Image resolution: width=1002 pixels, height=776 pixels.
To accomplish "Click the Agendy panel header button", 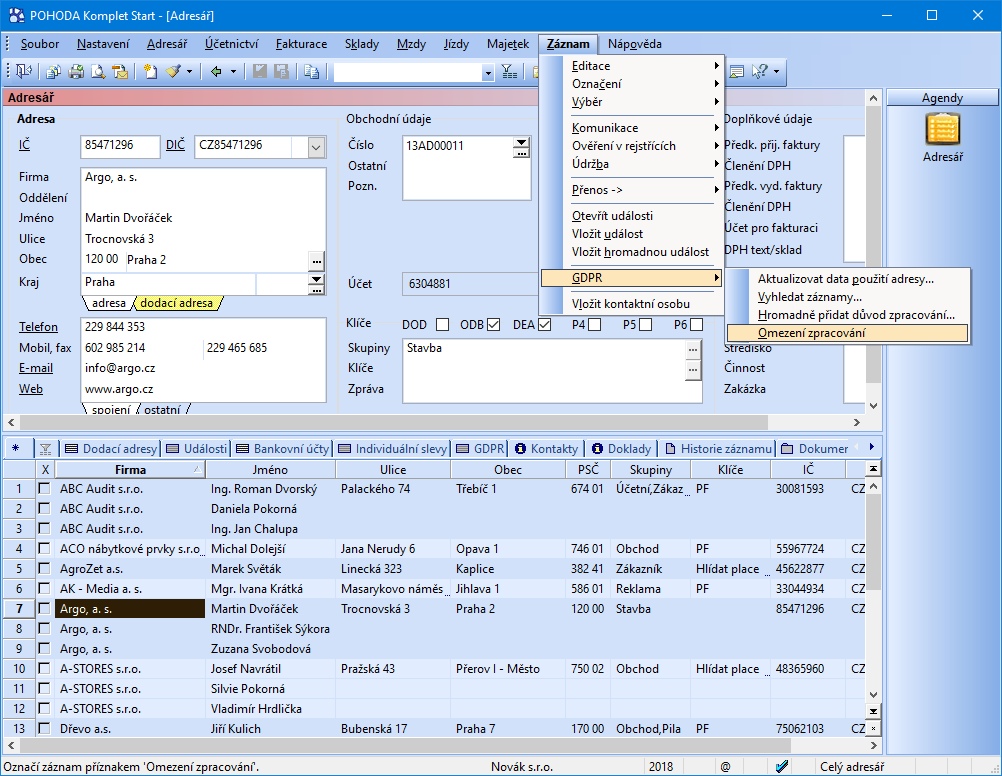I will (942, 98).
